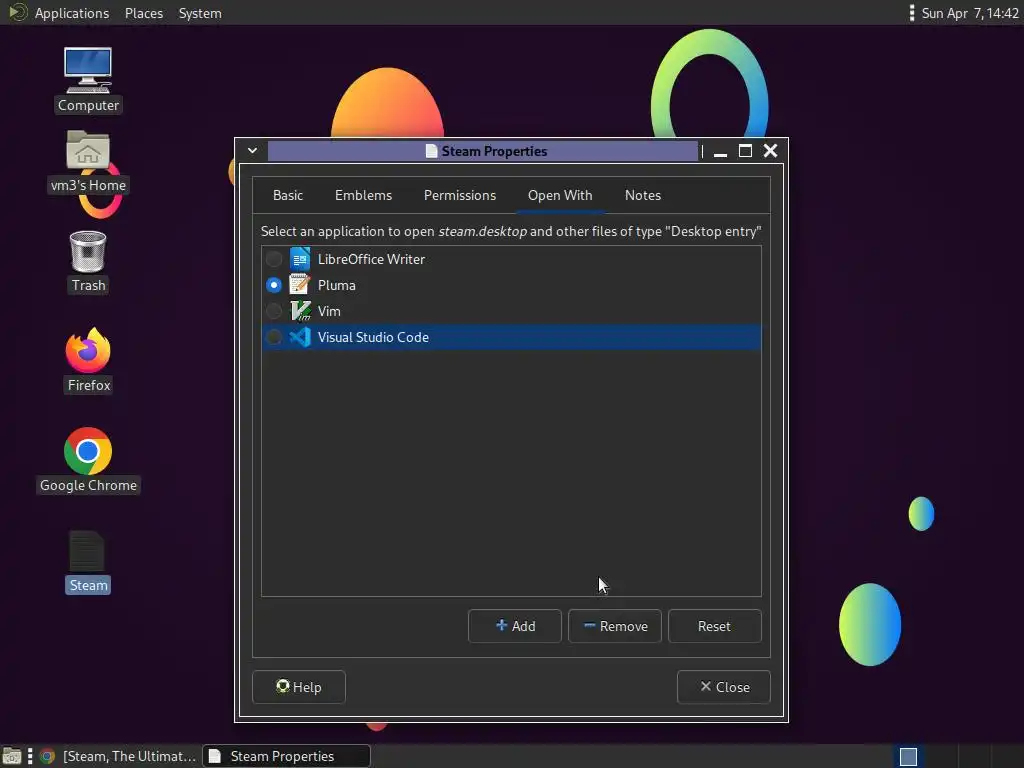The image size is (1024, 768).
Task: Maximize the Steam Properties window
Action: point(745,151)
